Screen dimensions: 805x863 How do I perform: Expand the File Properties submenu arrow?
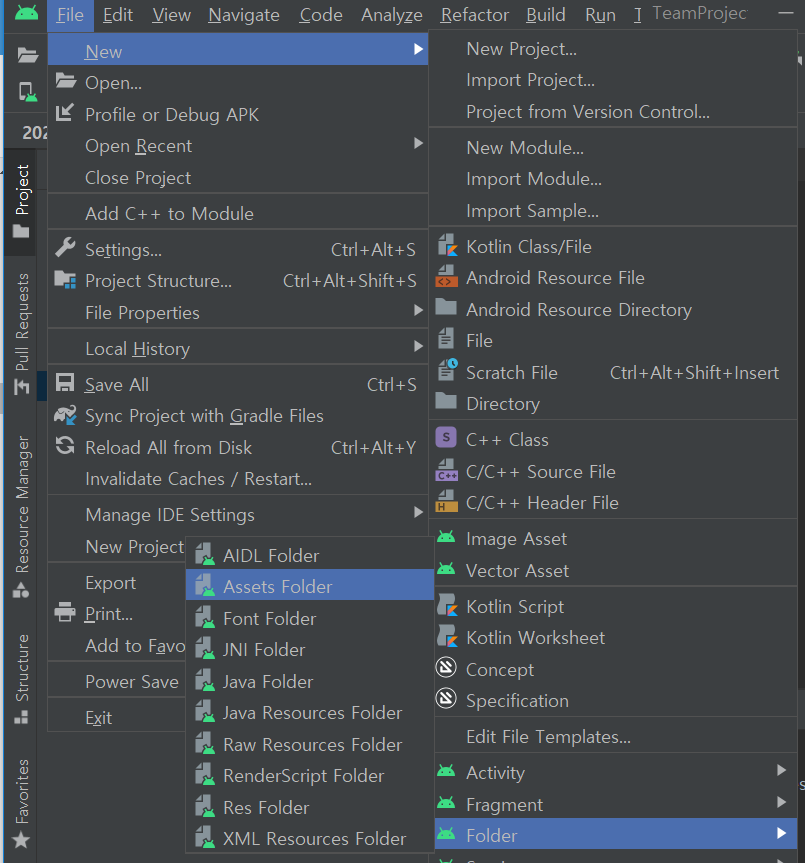[x=419, y=310]
